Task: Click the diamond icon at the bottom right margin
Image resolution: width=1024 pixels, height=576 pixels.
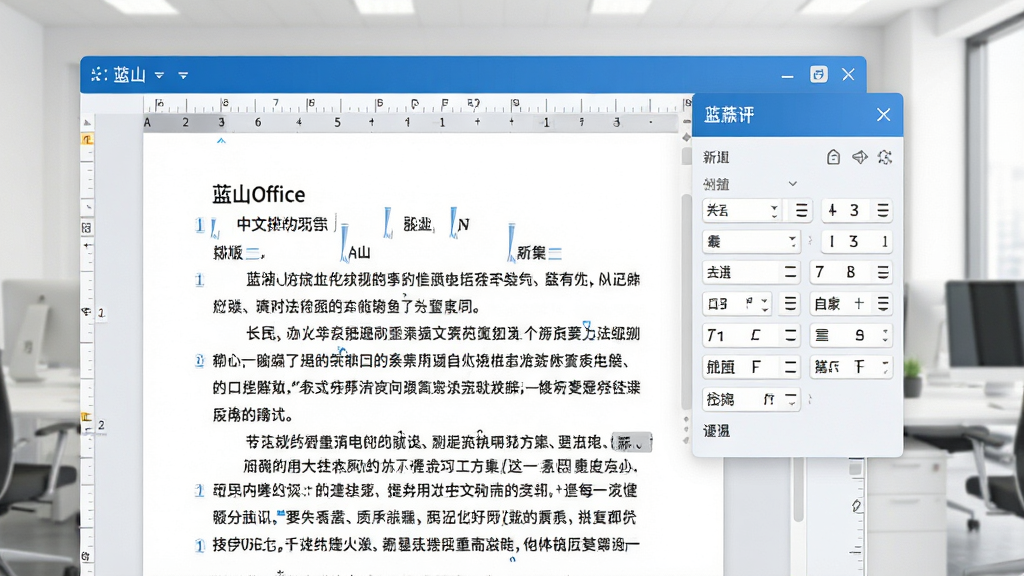Action: point(856,506)
